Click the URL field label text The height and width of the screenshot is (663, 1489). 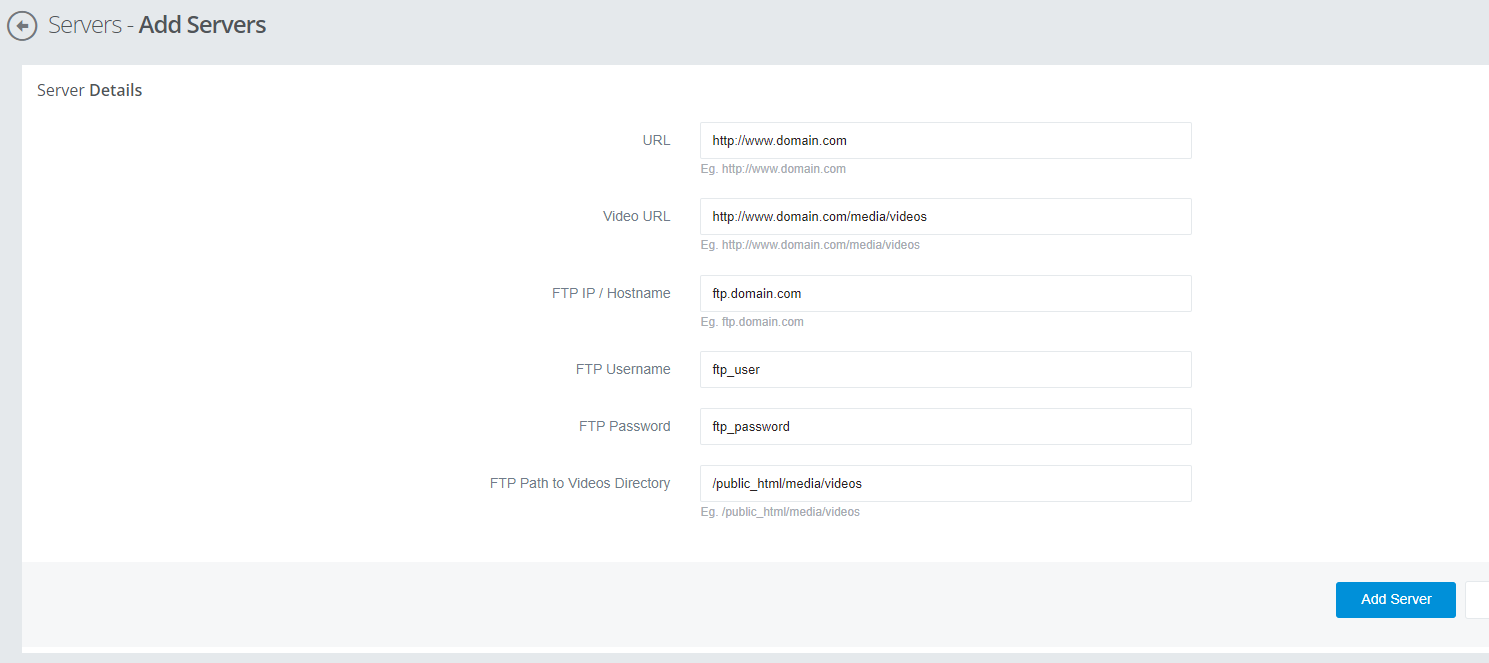tap(656, 140)
